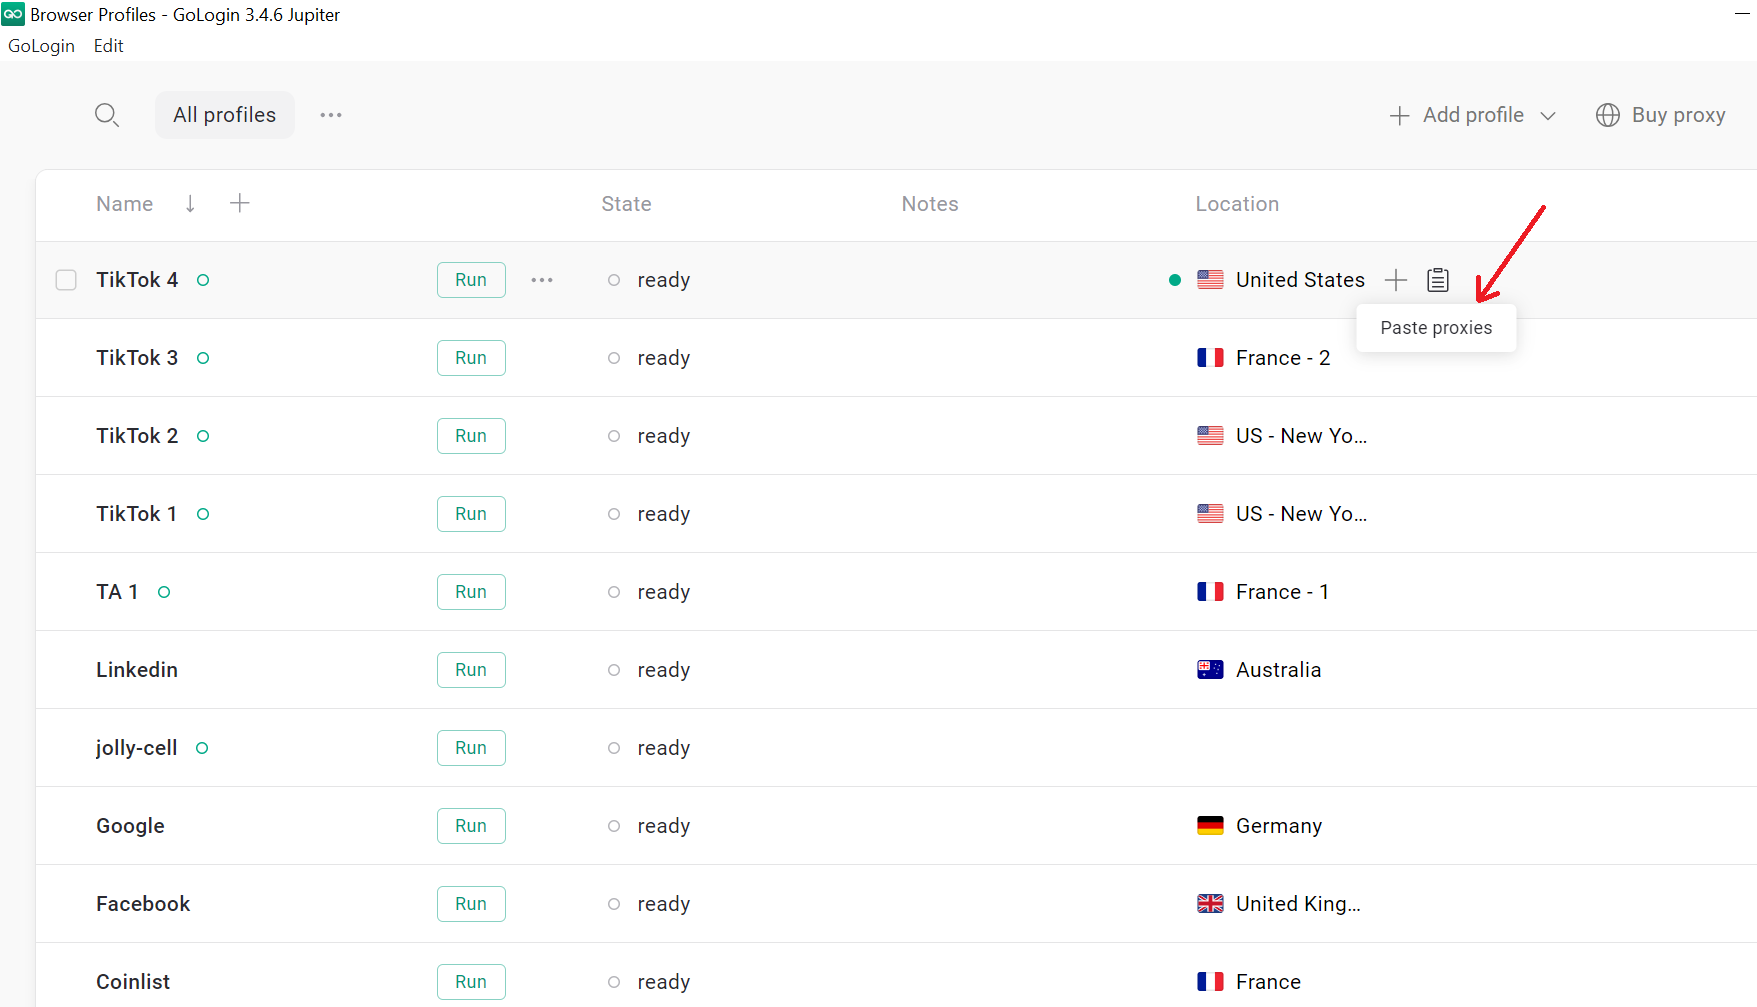Click the Notes column header
The height and width of the screenshot is (1007, 1757).
tap(930, 204)
